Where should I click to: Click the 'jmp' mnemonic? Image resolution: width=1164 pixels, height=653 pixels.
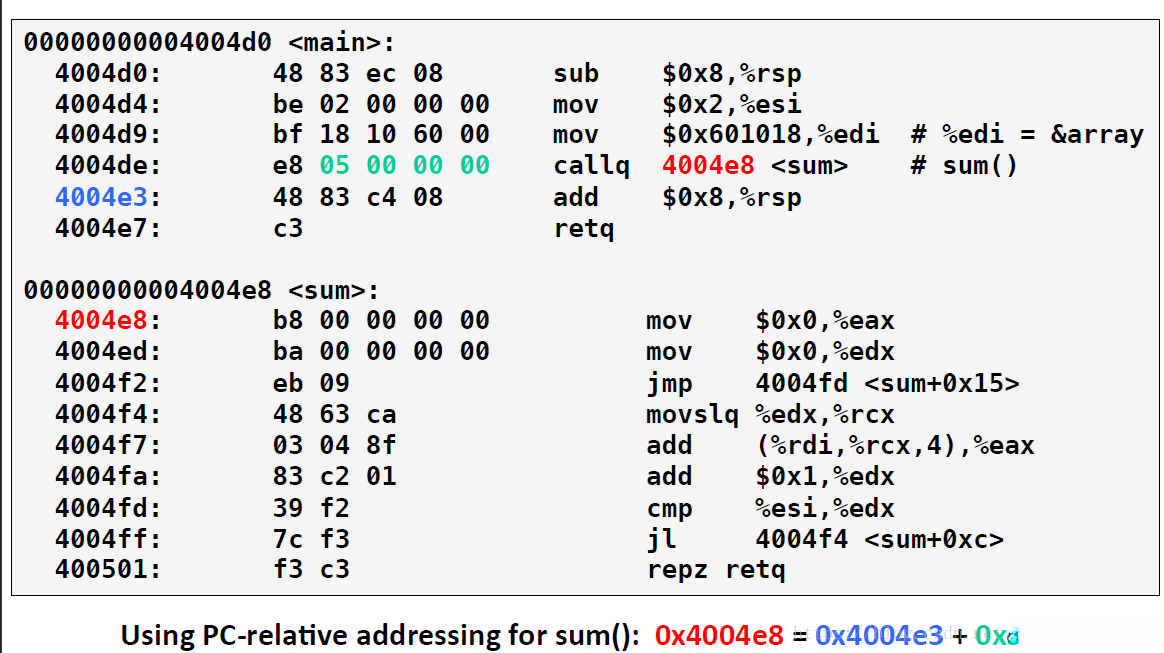pos(670,384)
